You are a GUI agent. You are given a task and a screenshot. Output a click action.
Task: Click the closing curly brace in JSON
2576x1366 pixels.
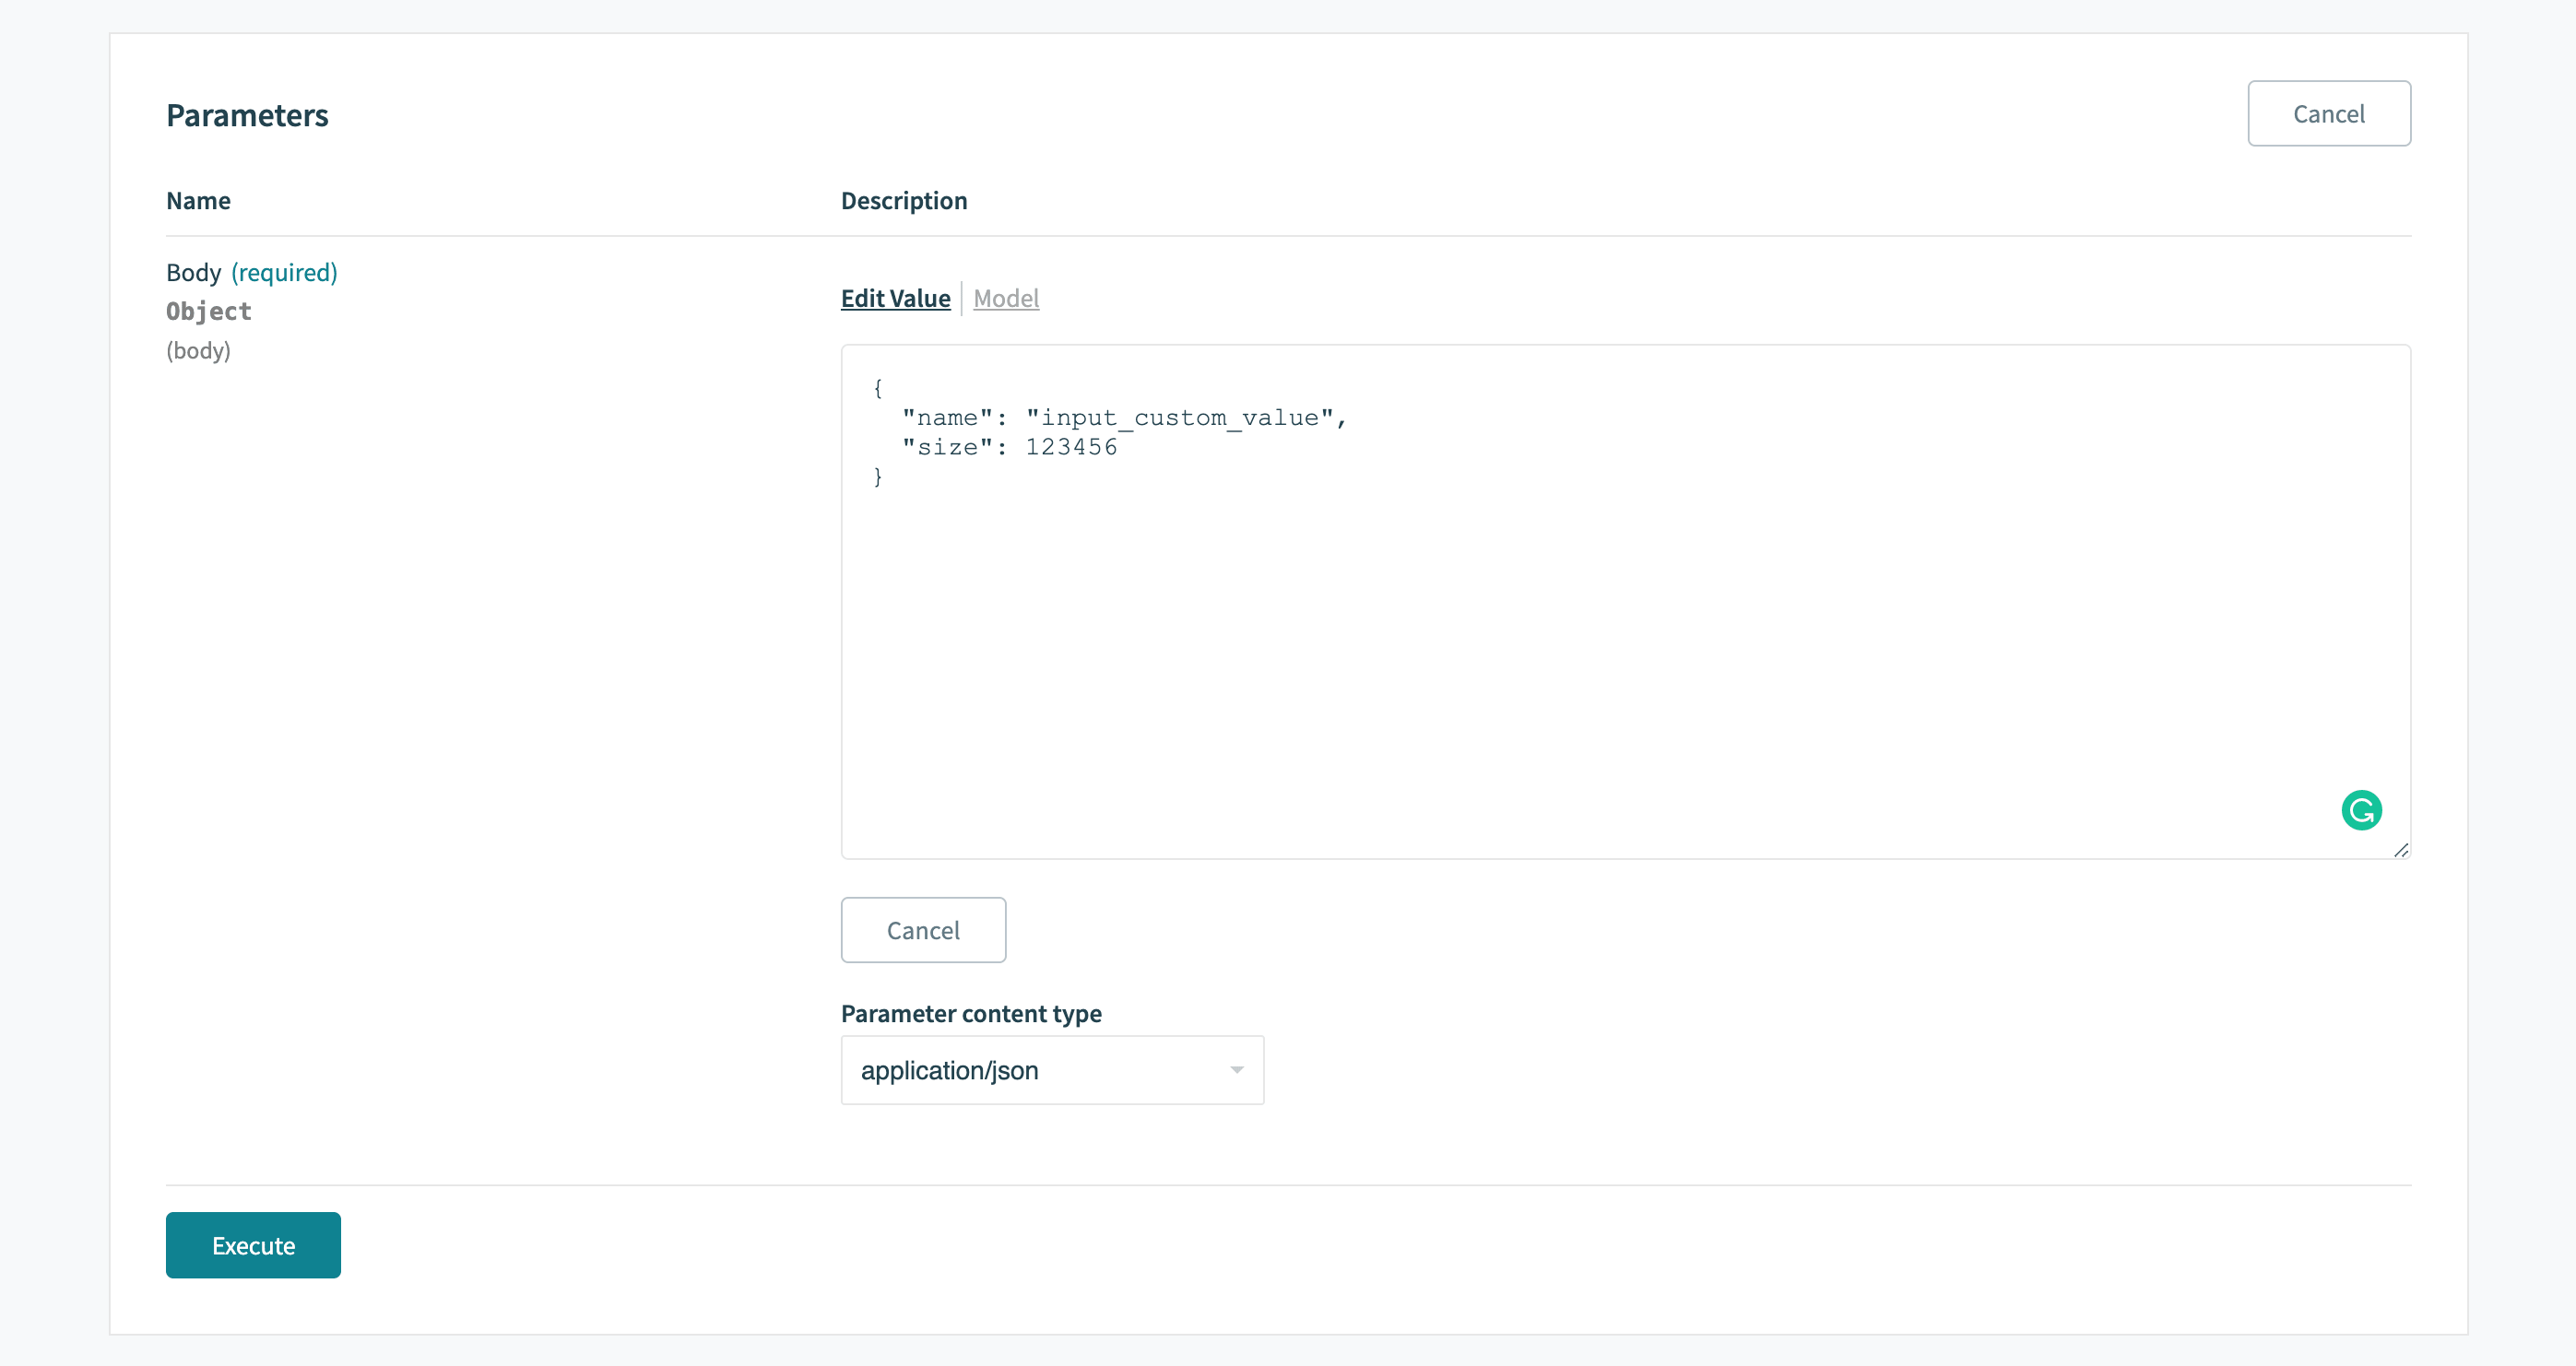[878, 477]
